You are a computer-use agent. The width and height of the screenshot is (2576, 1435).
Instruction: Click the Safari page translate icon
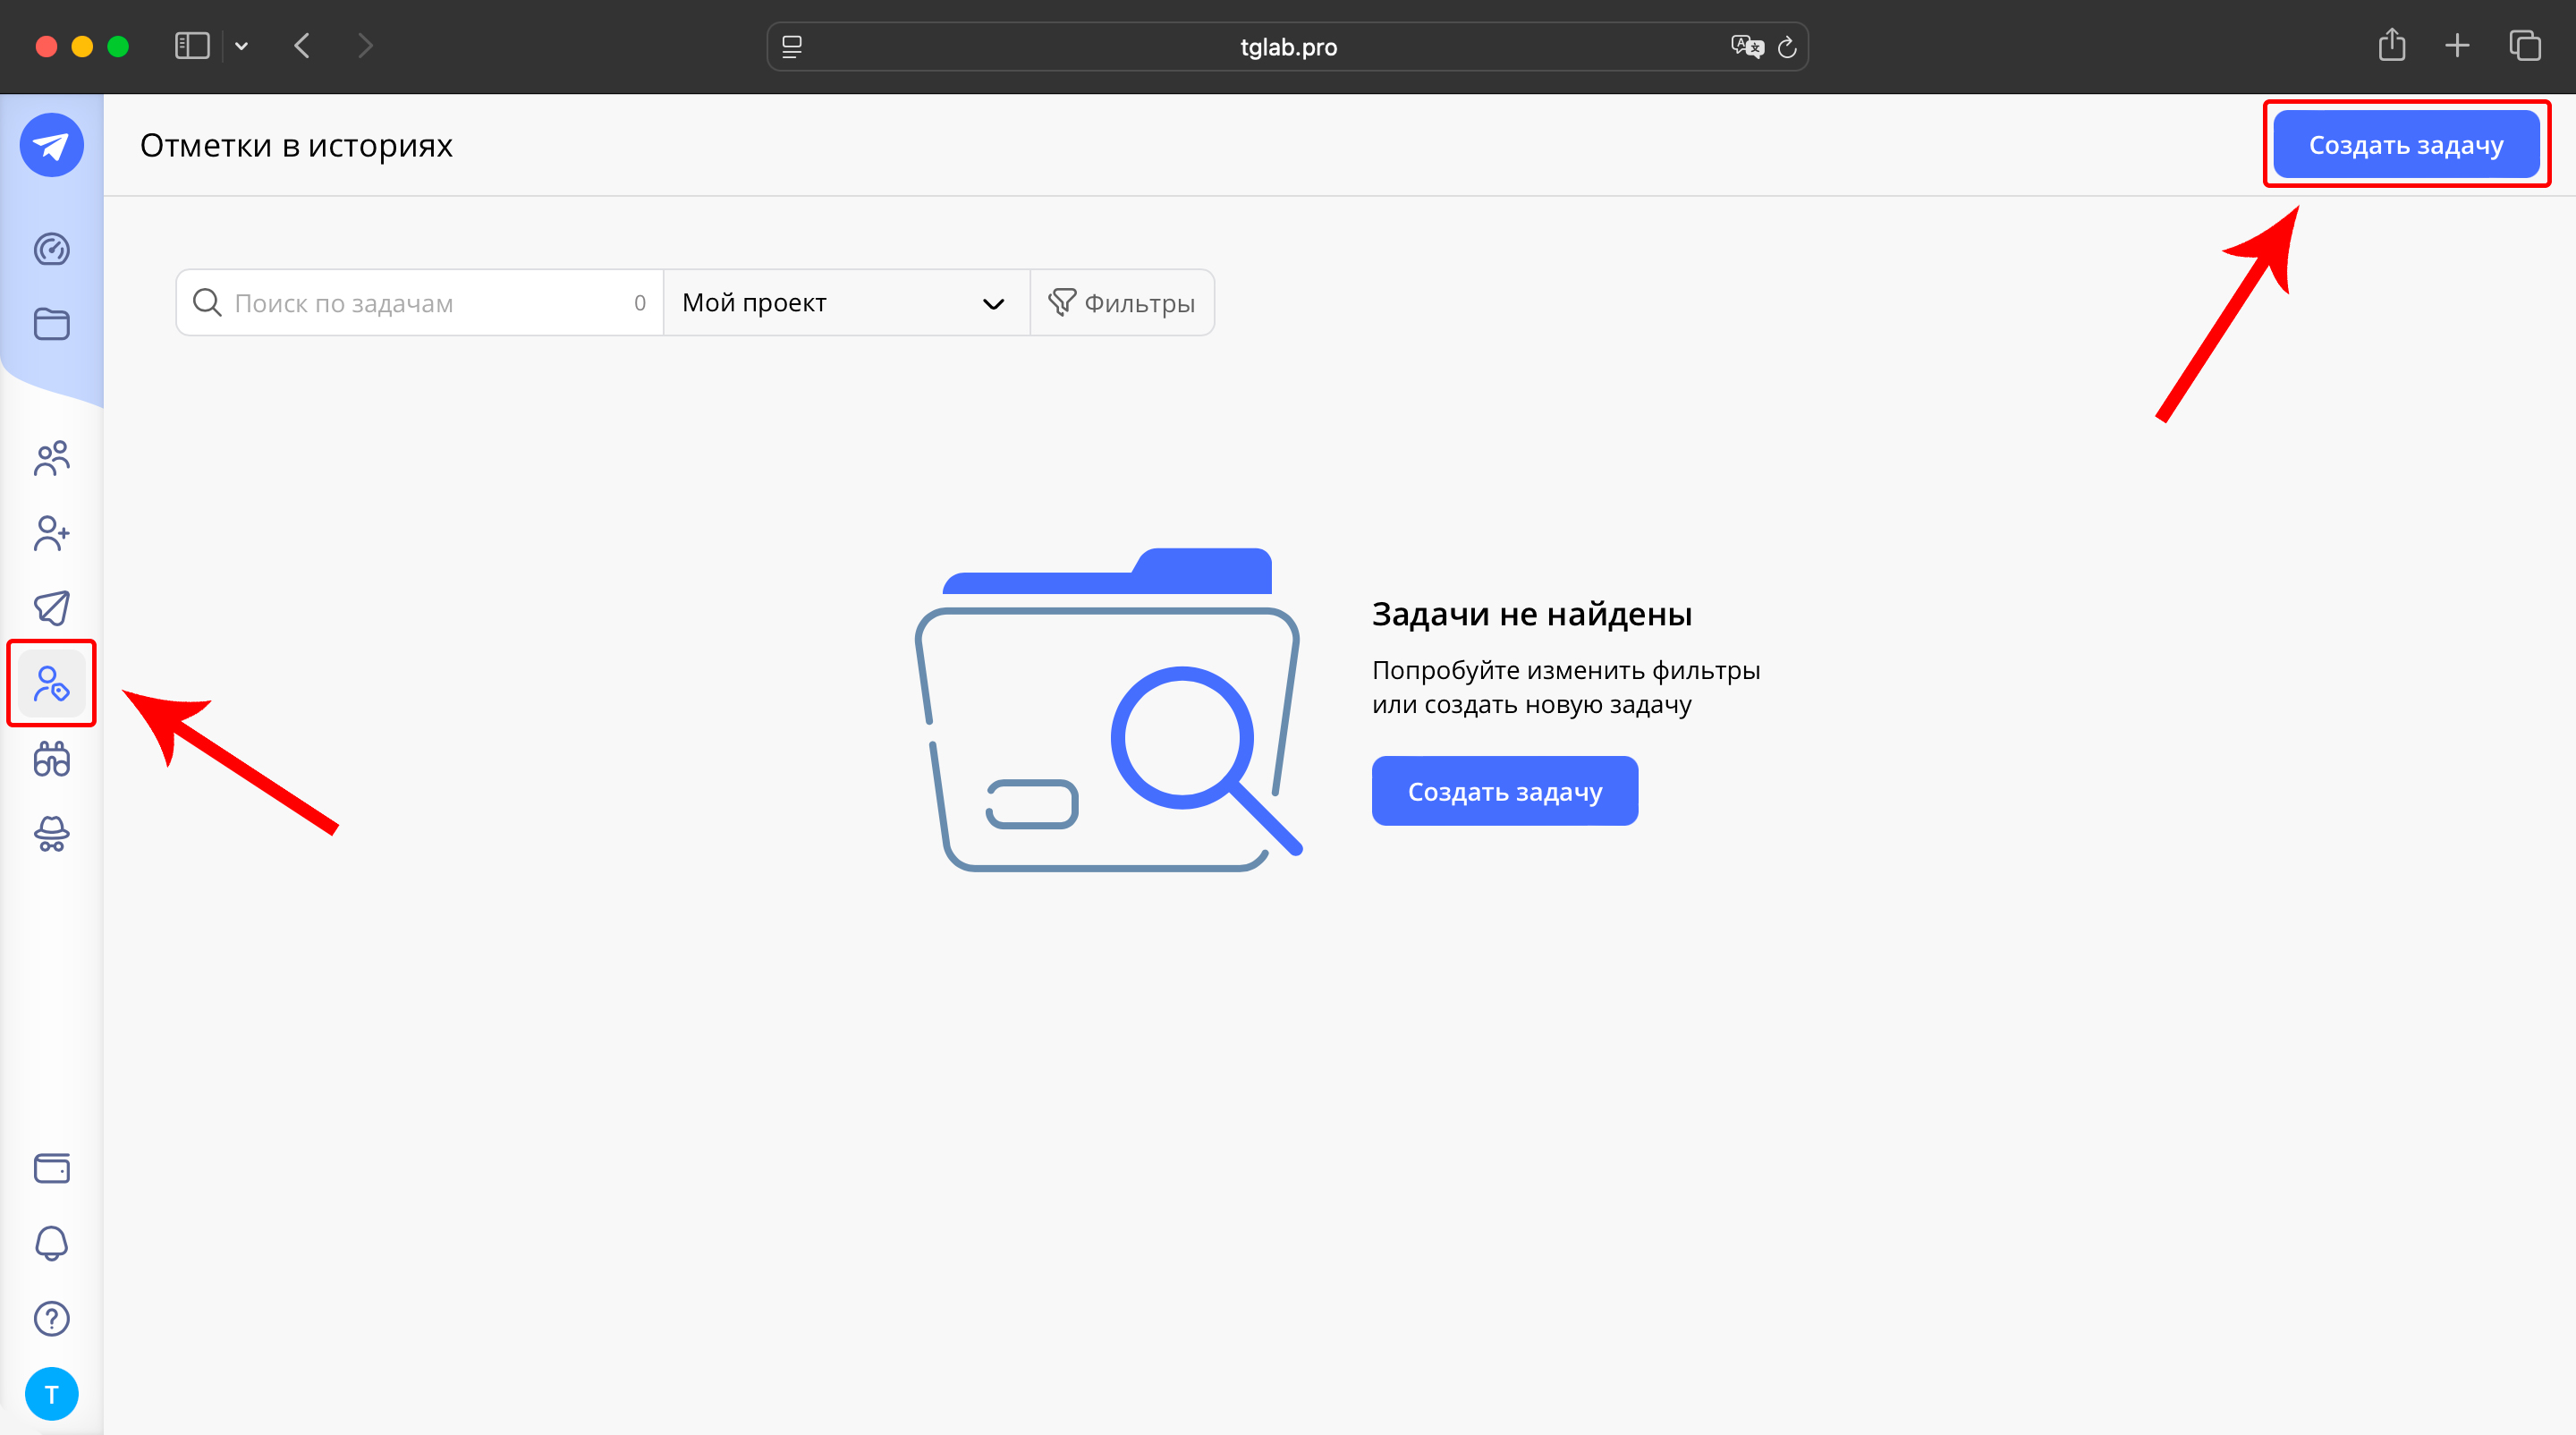tap(1746, 47)
